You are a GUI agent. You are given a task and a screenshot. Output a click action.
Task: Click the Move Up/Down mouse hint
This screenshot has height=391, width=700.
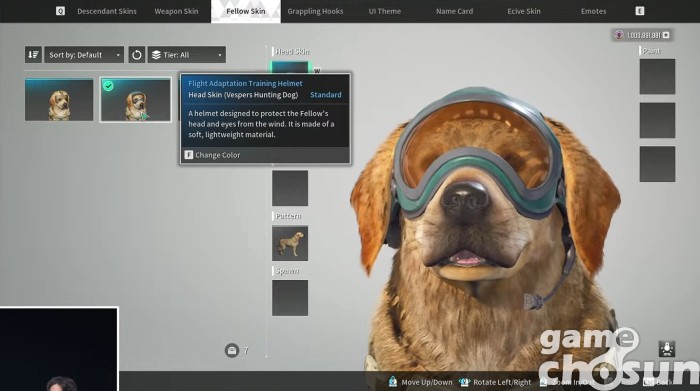point(421,382)
